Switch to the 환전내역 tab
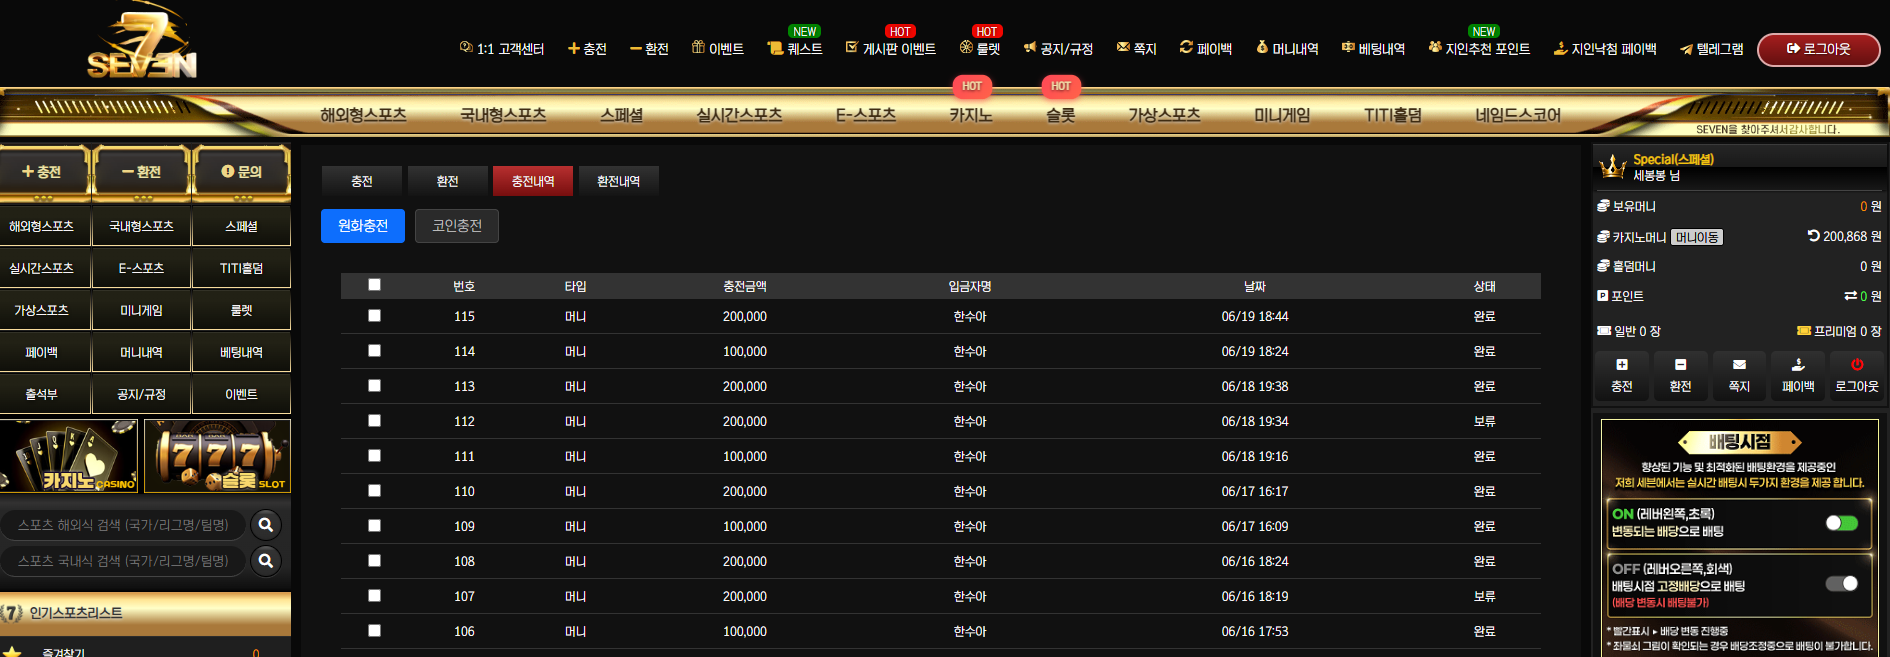 tap(618, 181)
